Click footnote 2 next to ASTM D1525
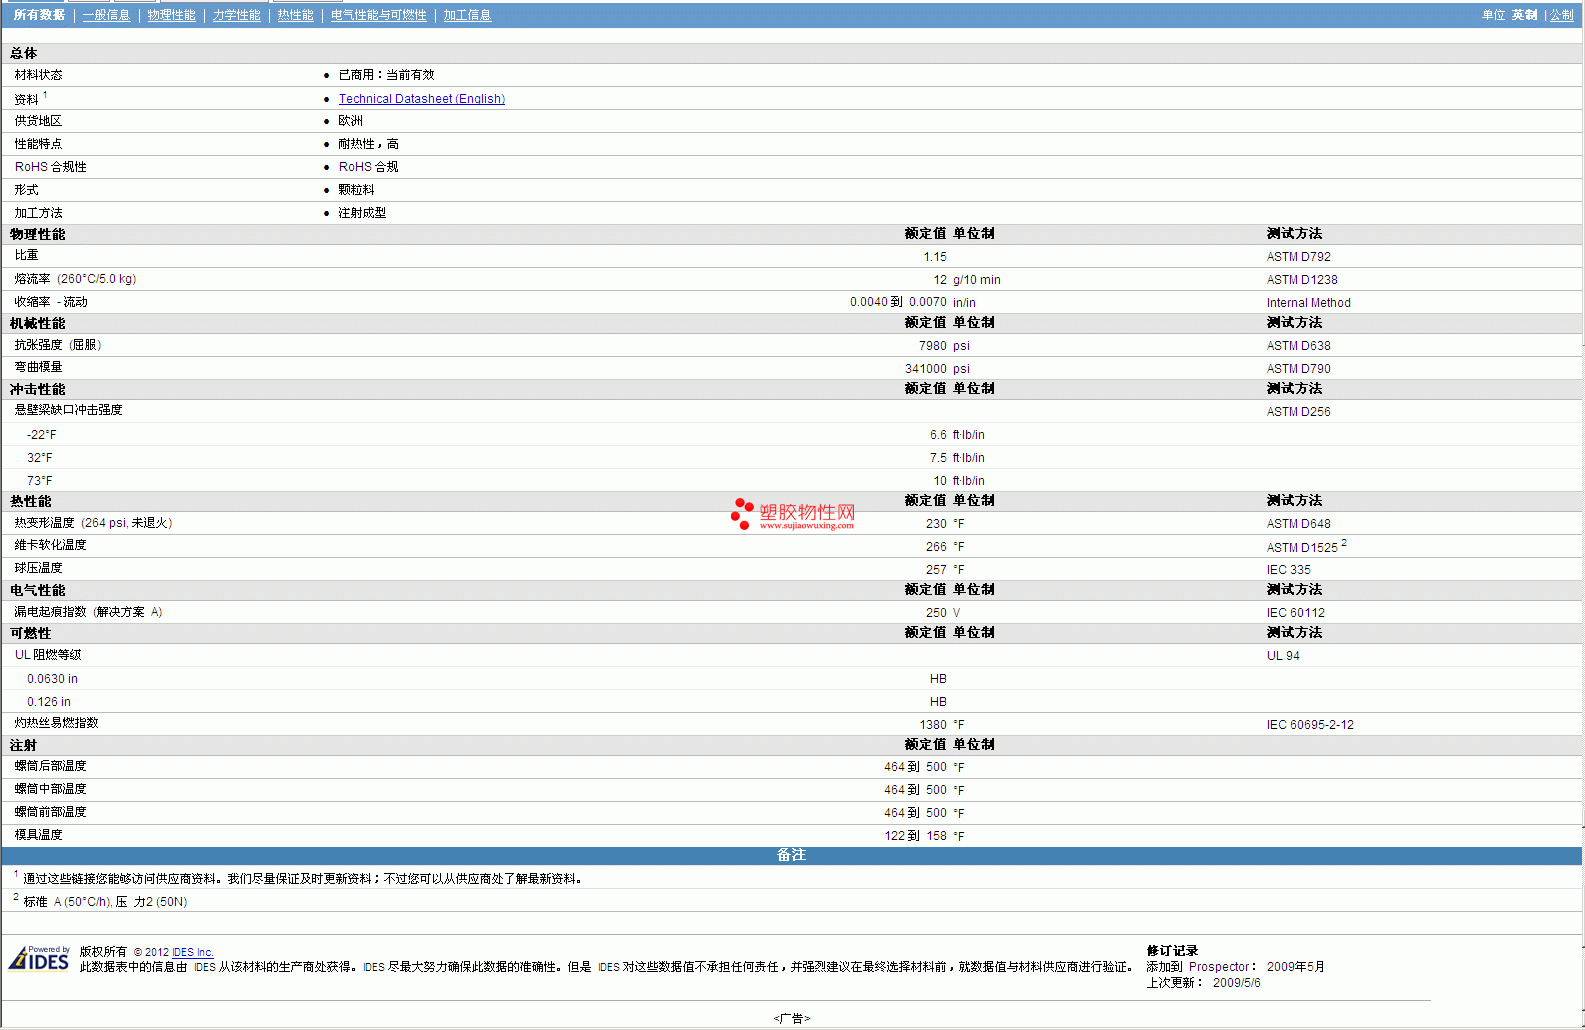 click(1343, 543)
